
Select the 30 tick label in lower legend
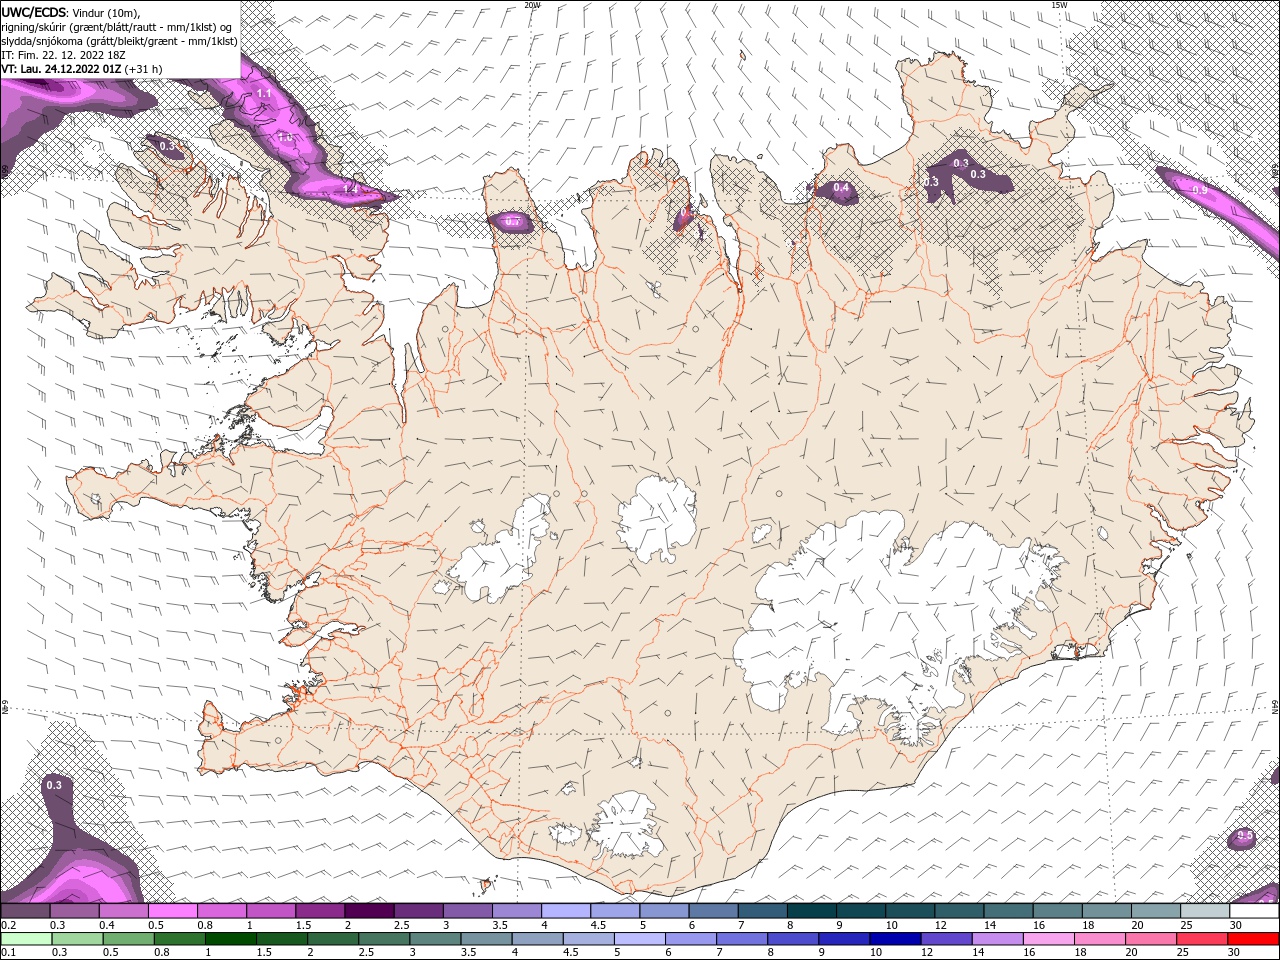coord(1232,952)
